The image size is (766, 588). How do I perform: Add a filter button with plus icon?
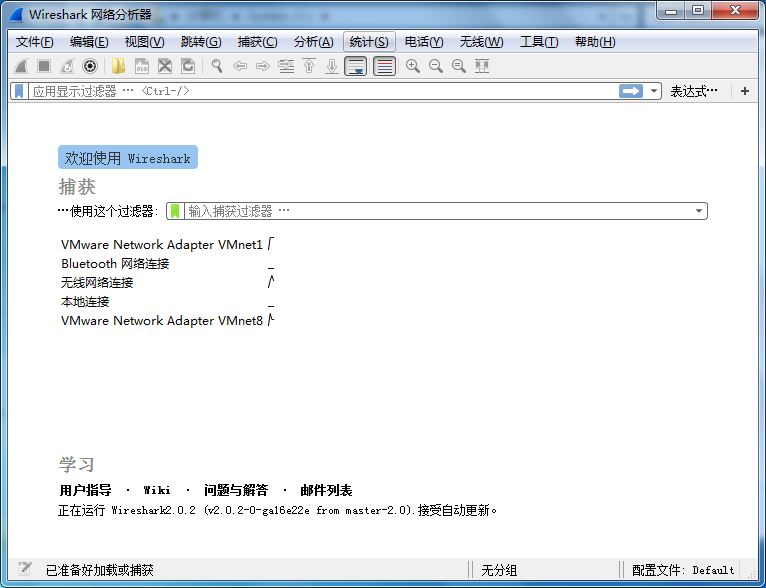click(745, 91)
